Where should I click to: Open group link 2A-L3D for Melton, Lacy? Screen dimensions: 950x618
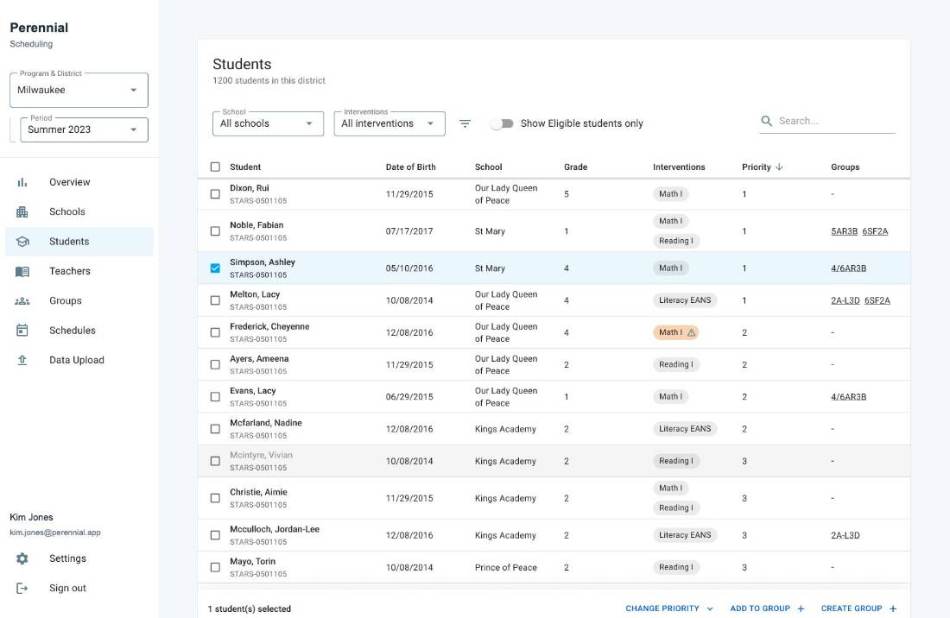click(845, 301)
